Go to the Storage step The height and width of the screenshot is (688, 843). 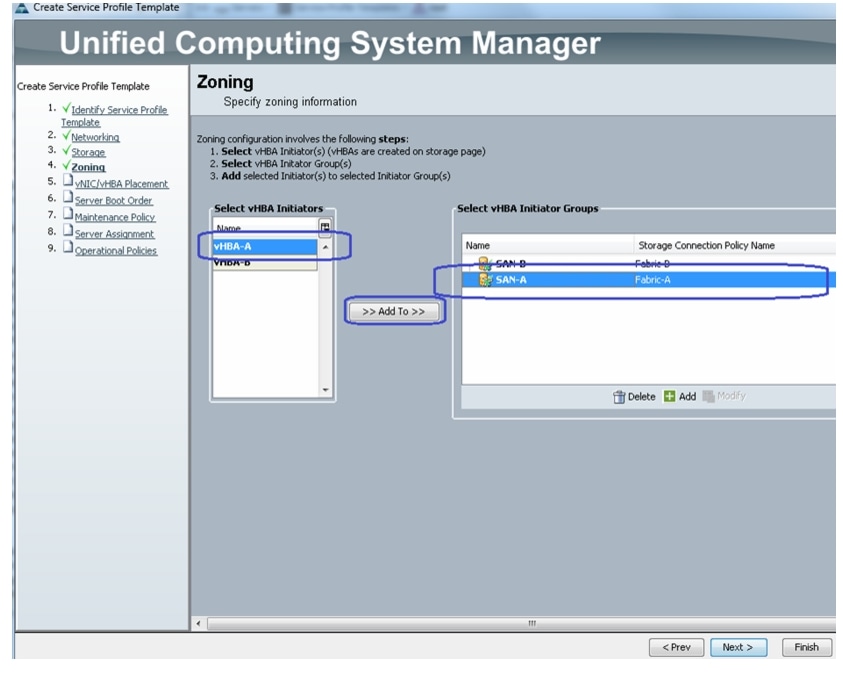pyautogui.click(x=88, y=152)
